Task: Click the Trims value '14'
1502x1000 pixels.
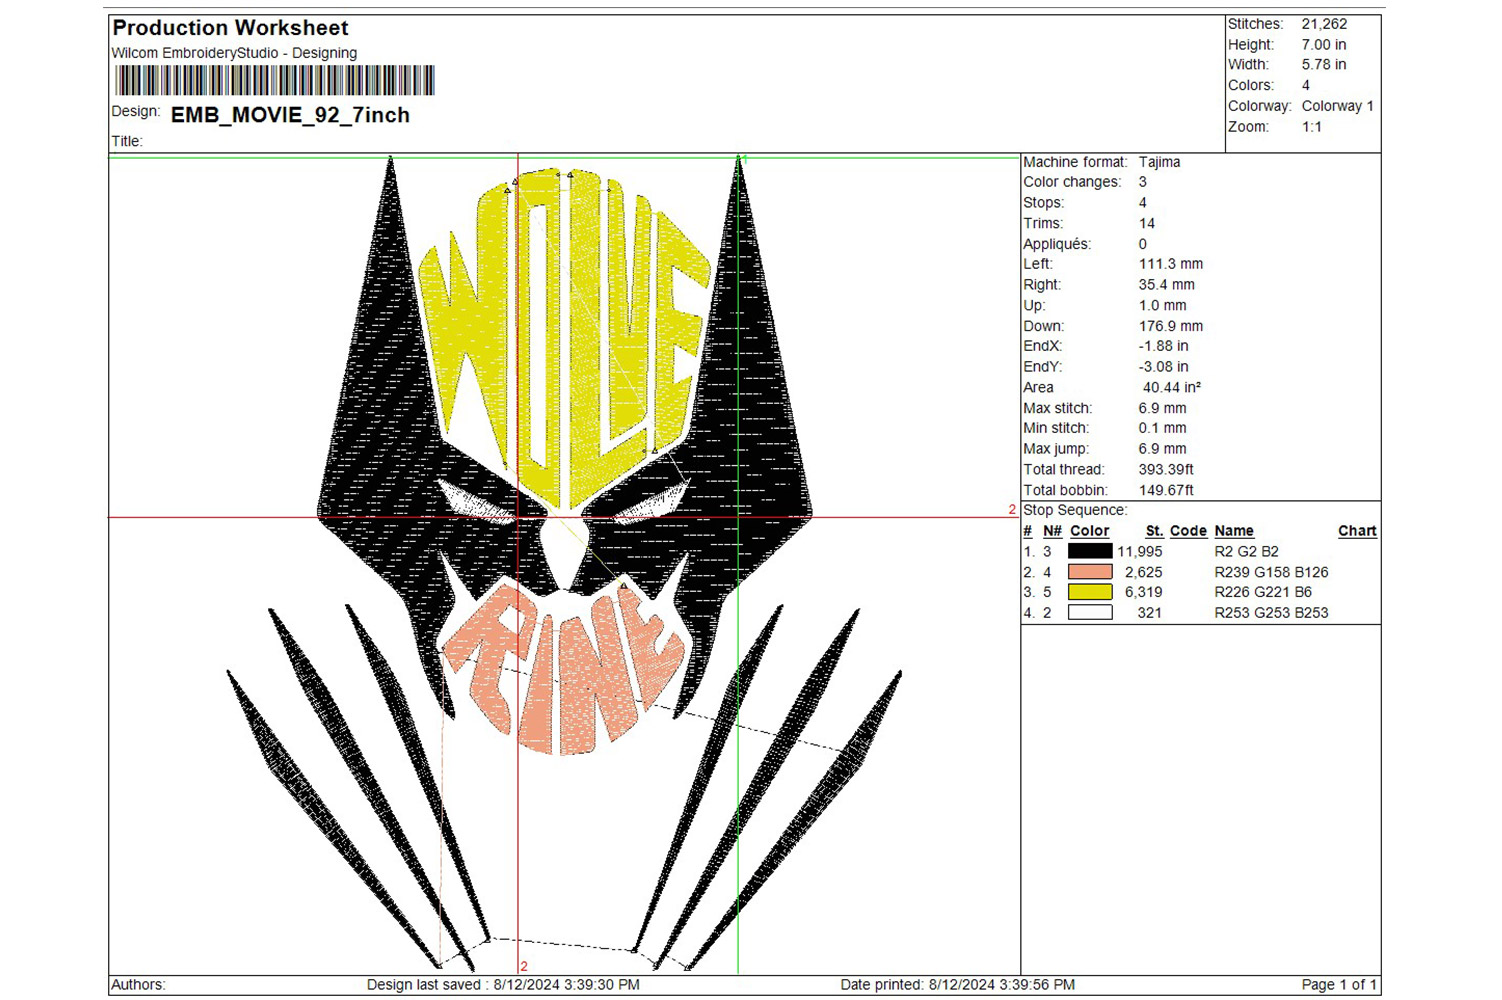Action: click(1146, 223)
